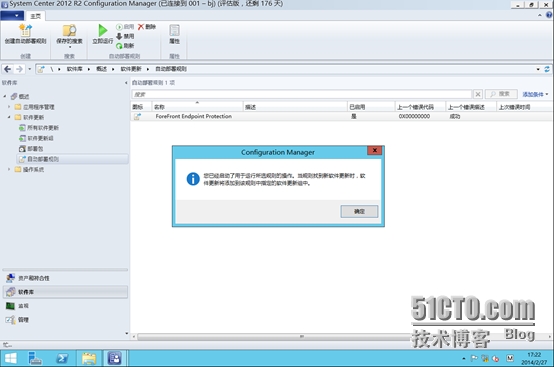Sort by the Description (描述) column header
This screenshot has width=554, height=367.
(295, 107)
